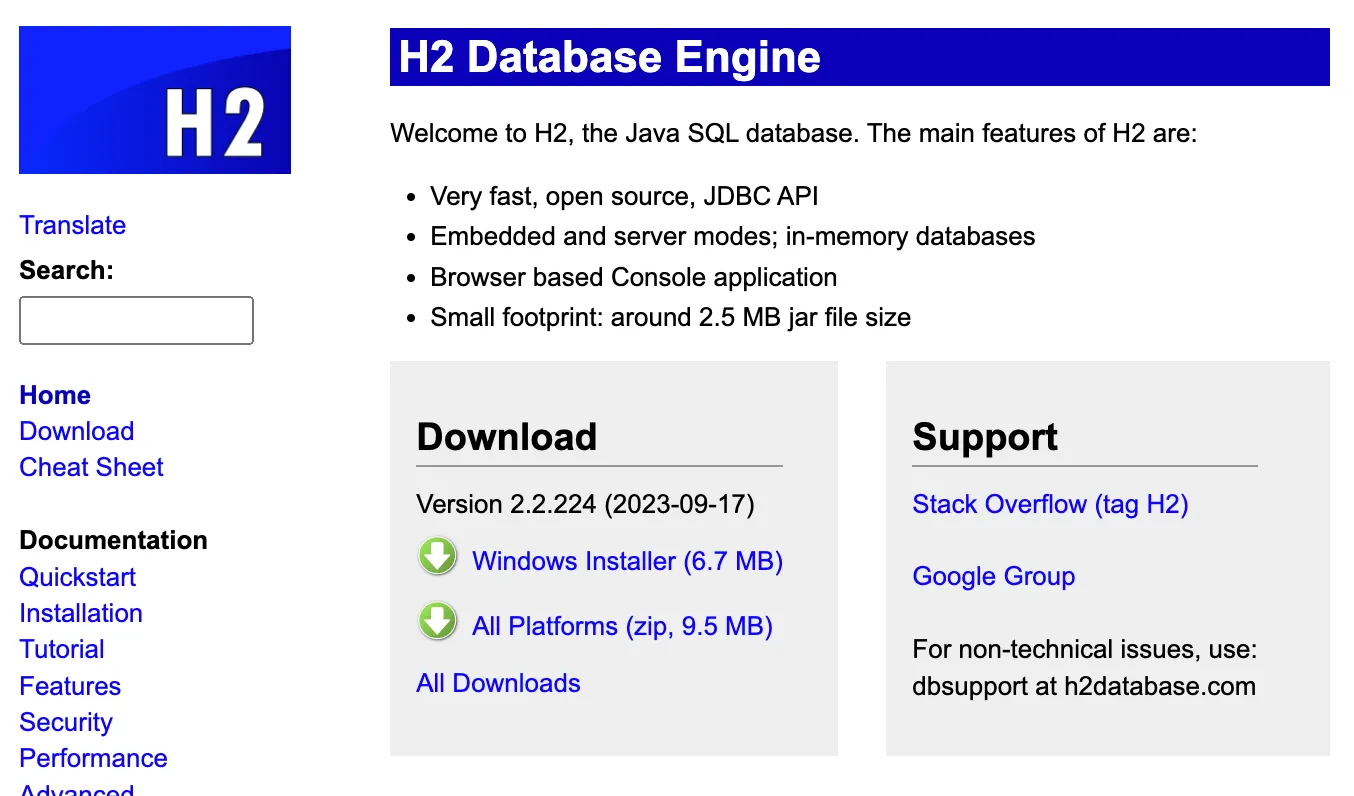Download the All Platforms zip file
This screenshot has height=796, width=1354.
[622, 626]
